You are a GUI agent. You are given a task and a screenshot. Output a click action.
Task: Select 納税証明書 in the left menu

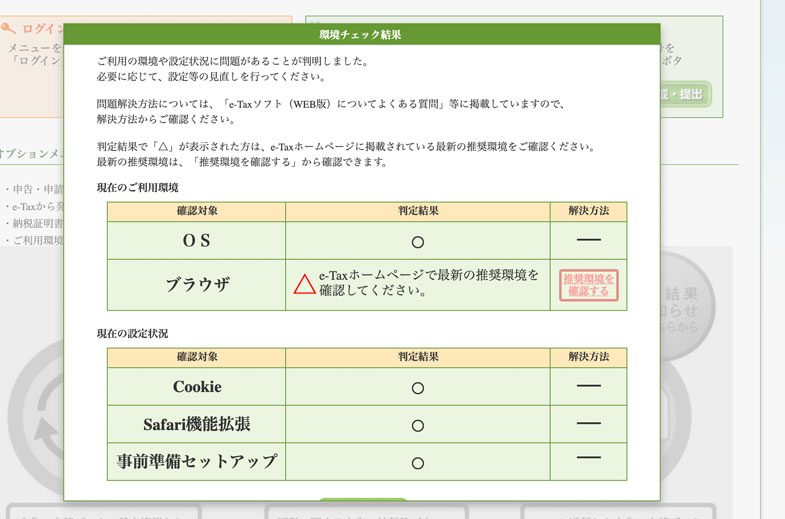[x=35, y=223]
